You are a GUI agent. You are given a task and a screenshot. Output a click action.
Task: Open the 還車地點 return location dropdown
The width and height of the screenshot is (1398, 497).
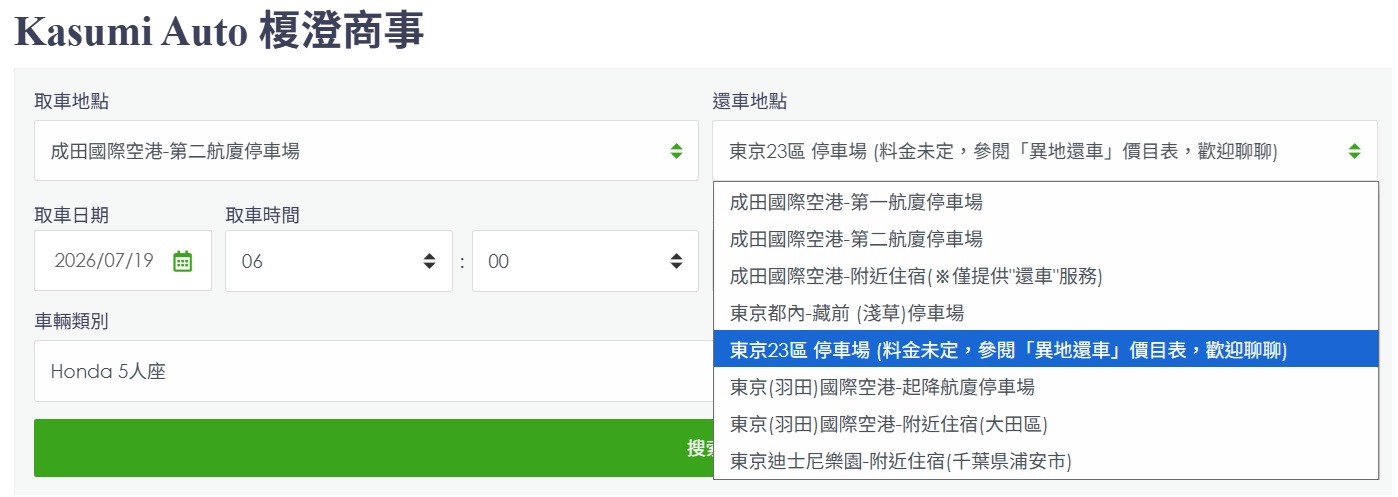(1045, 151)
